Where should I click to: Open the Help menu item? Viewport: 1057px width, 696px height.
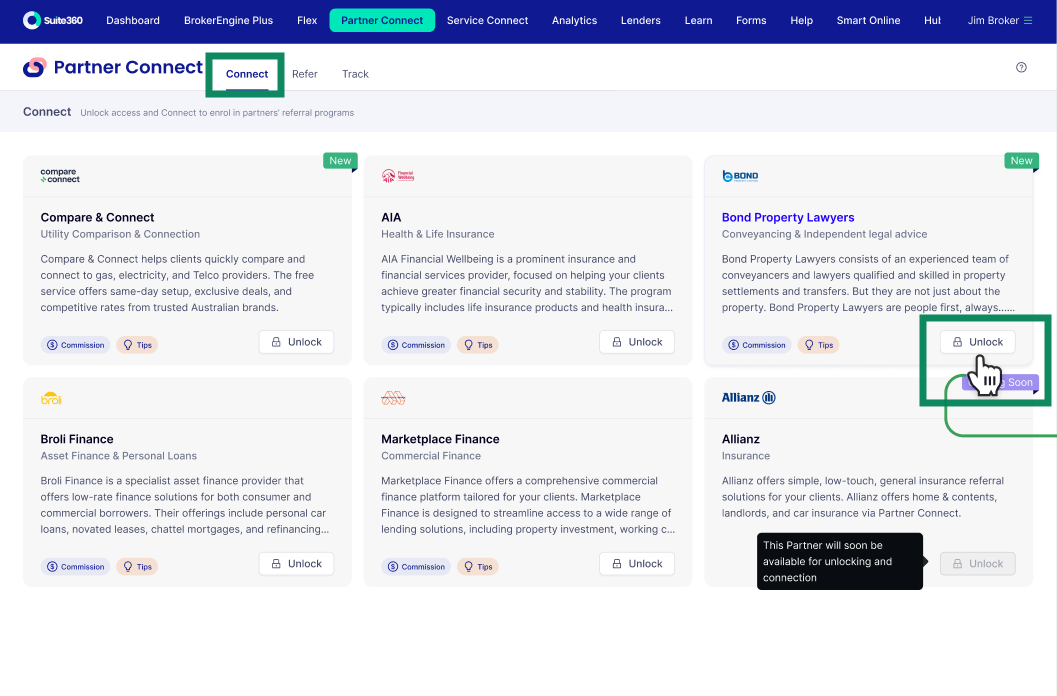pyautogui.click(x=802, y=20)
